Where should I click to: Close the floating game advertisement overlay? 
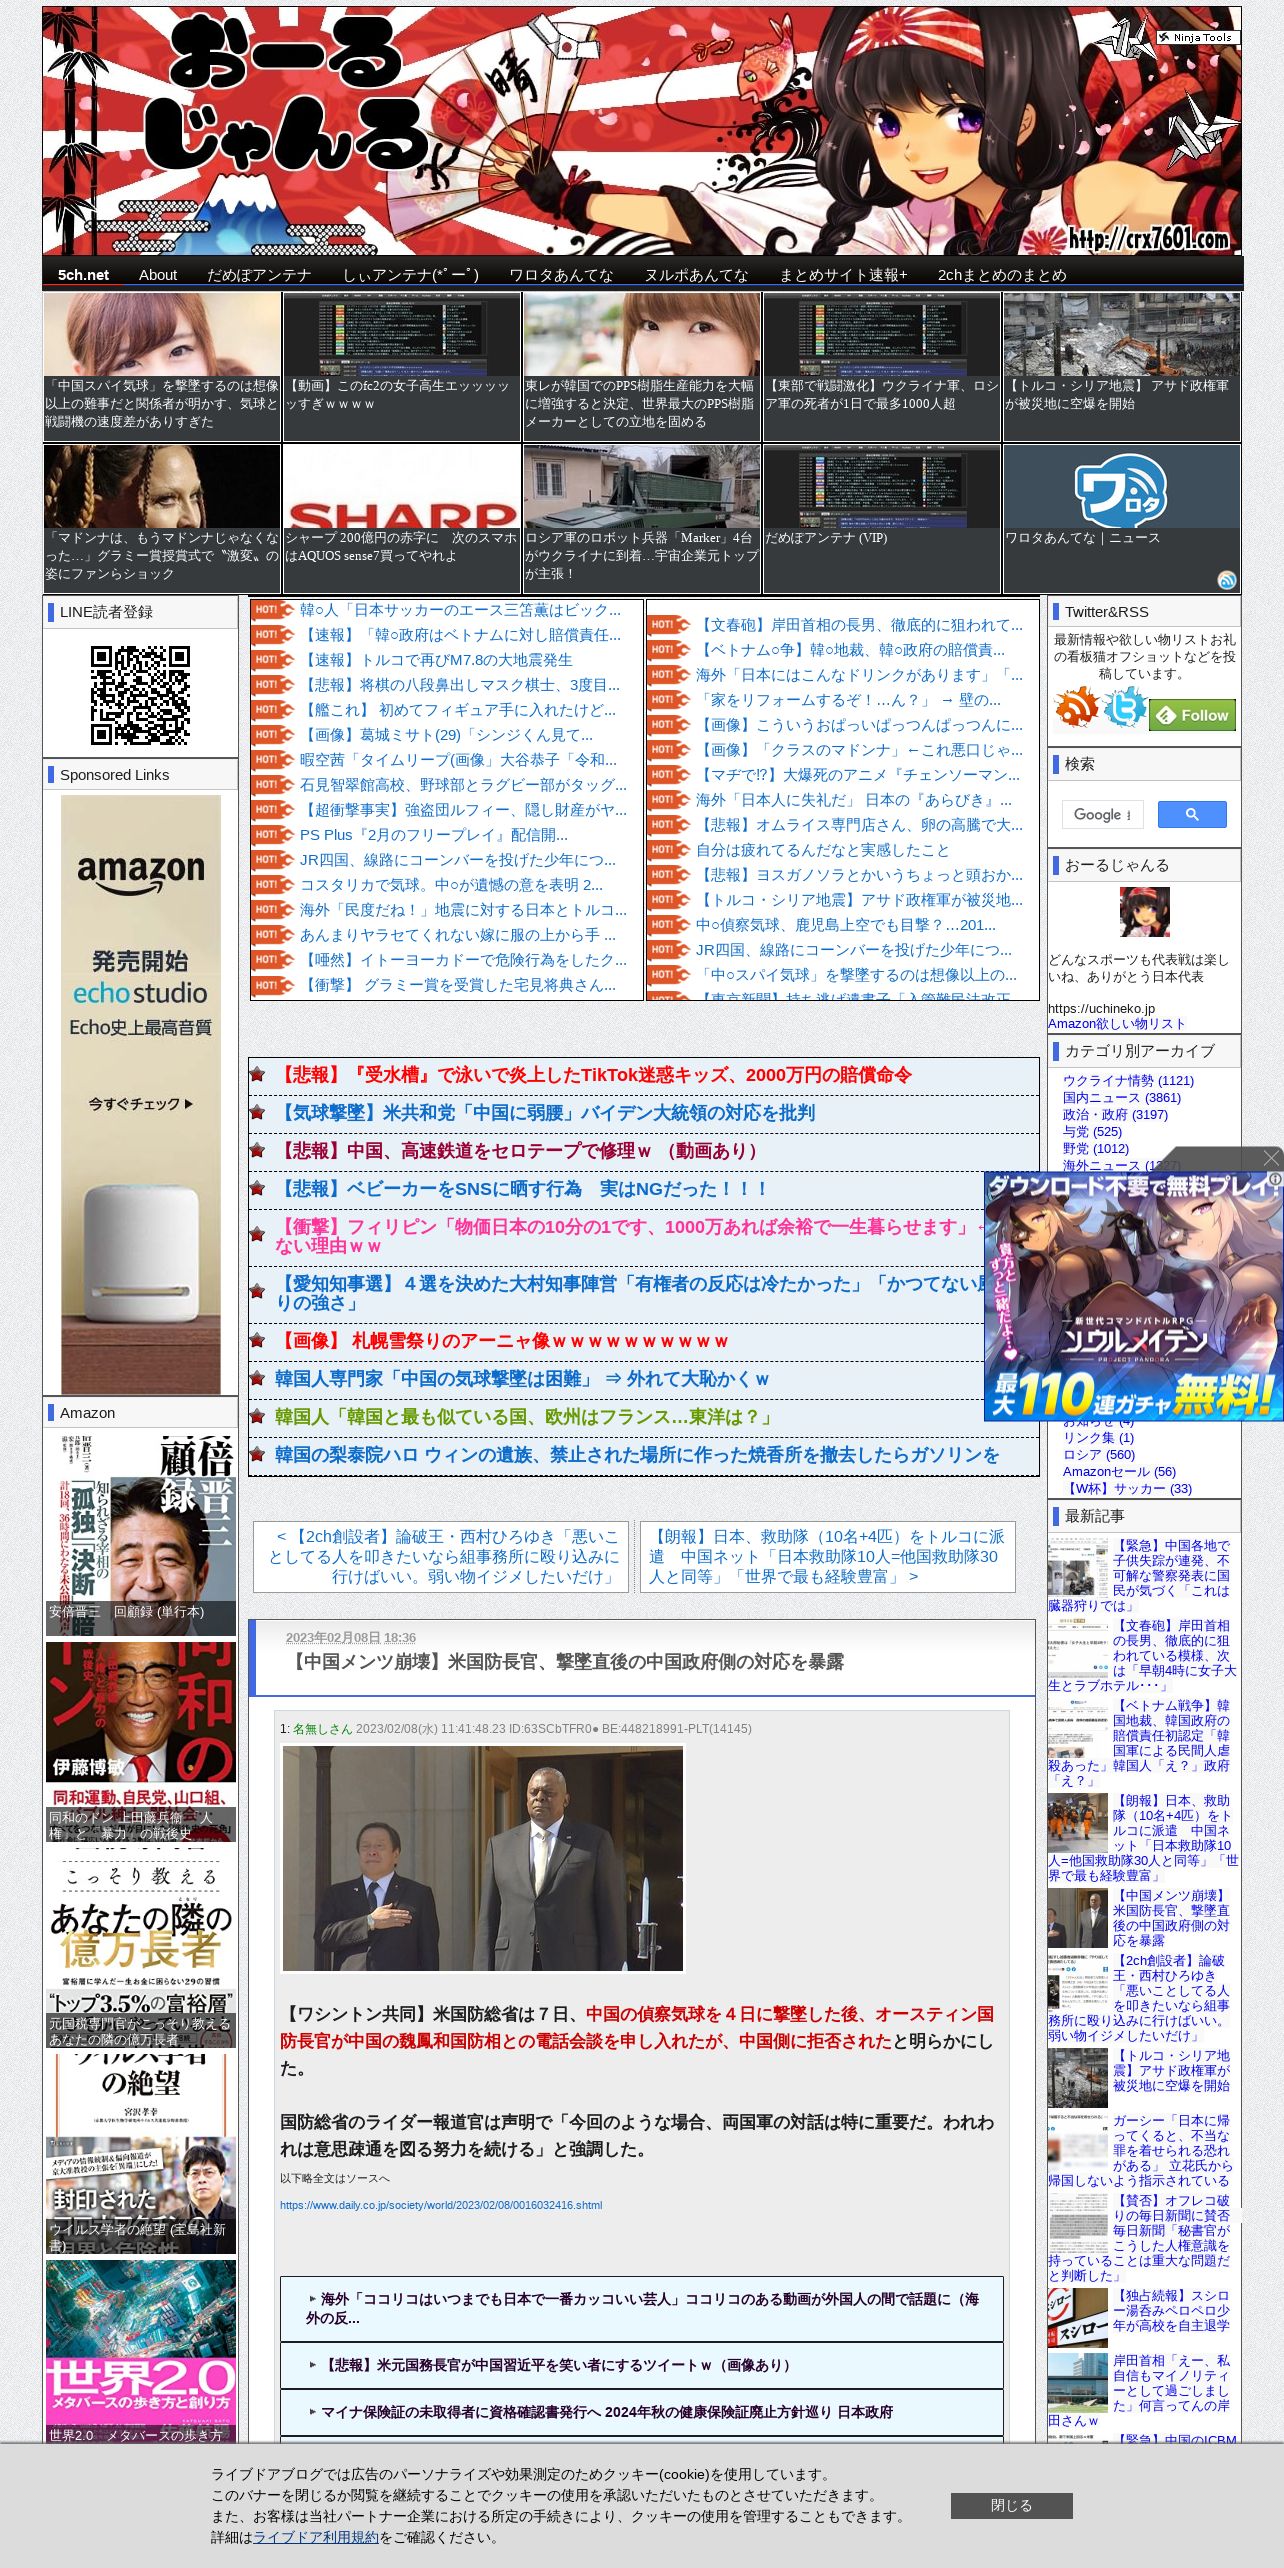(x=1271, y=1158)
